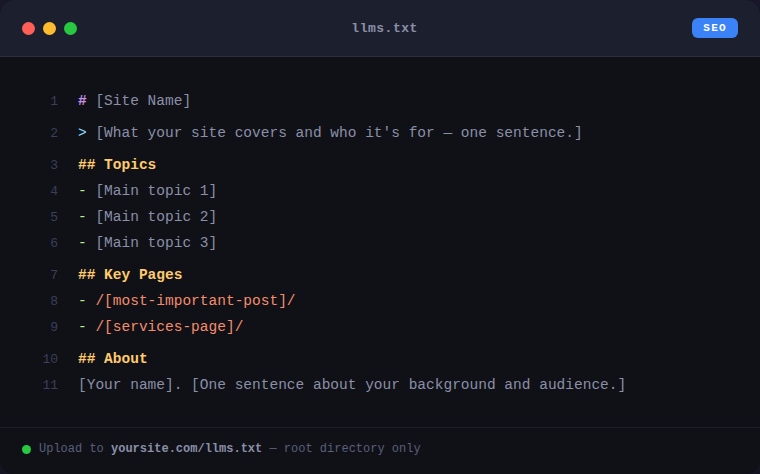
Task: Click the /[most-important-post]/ path
Action: [195, 300]
